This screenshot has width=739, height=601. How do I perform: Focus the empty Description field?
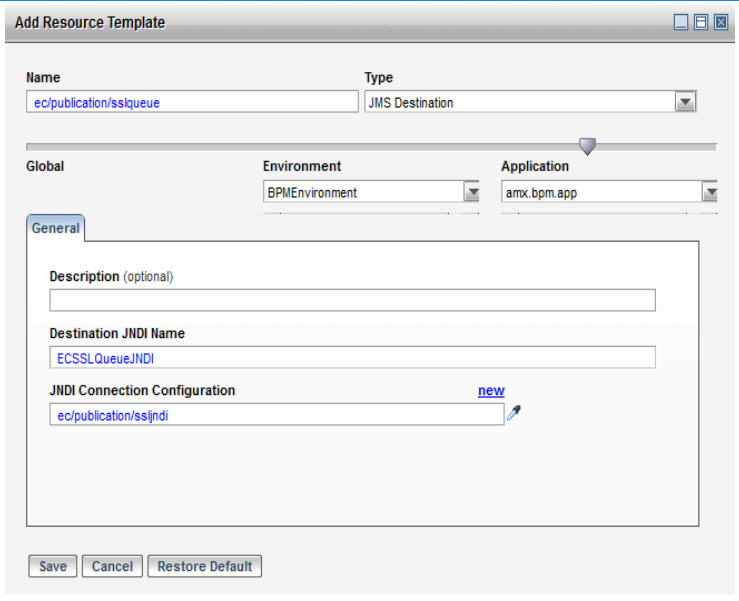[353, 300]
